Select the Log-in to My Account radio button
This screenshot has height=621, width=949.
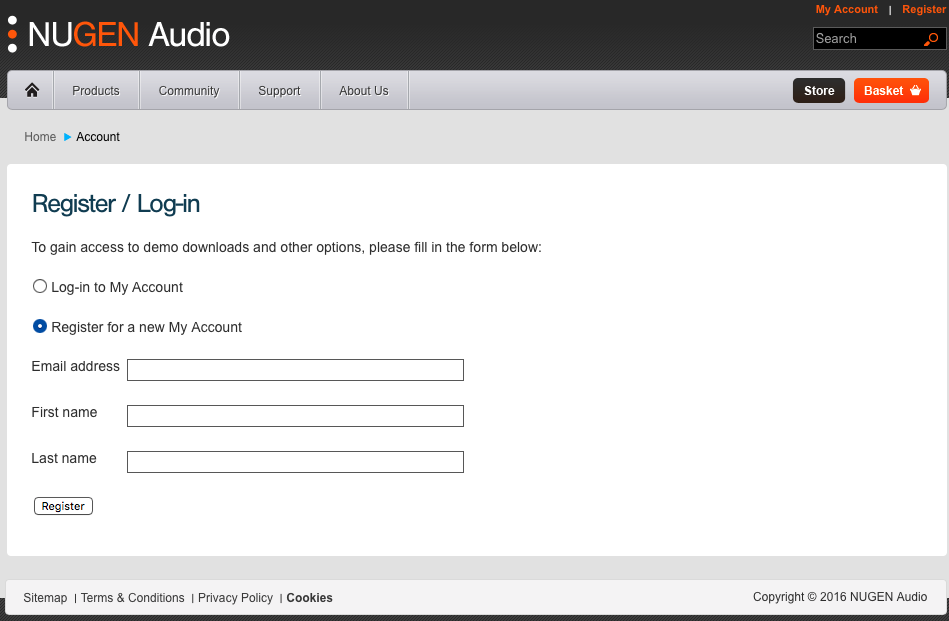39,286
